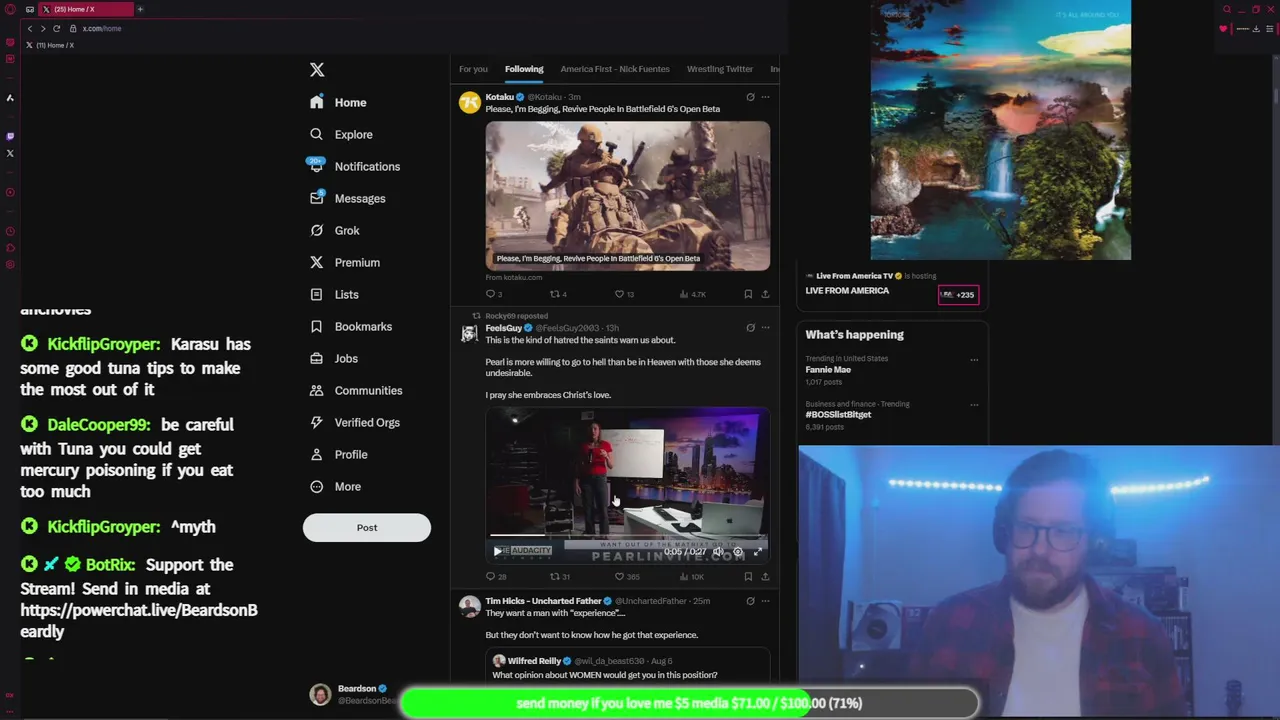Screen dimensions: 1280x720
Task: Click the Communities people icon
Action: 316,390
